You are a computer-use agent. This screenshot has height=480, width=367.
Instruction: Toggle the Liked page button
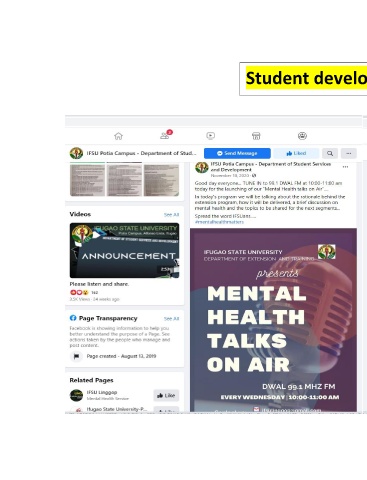click(x=296, y=153)
